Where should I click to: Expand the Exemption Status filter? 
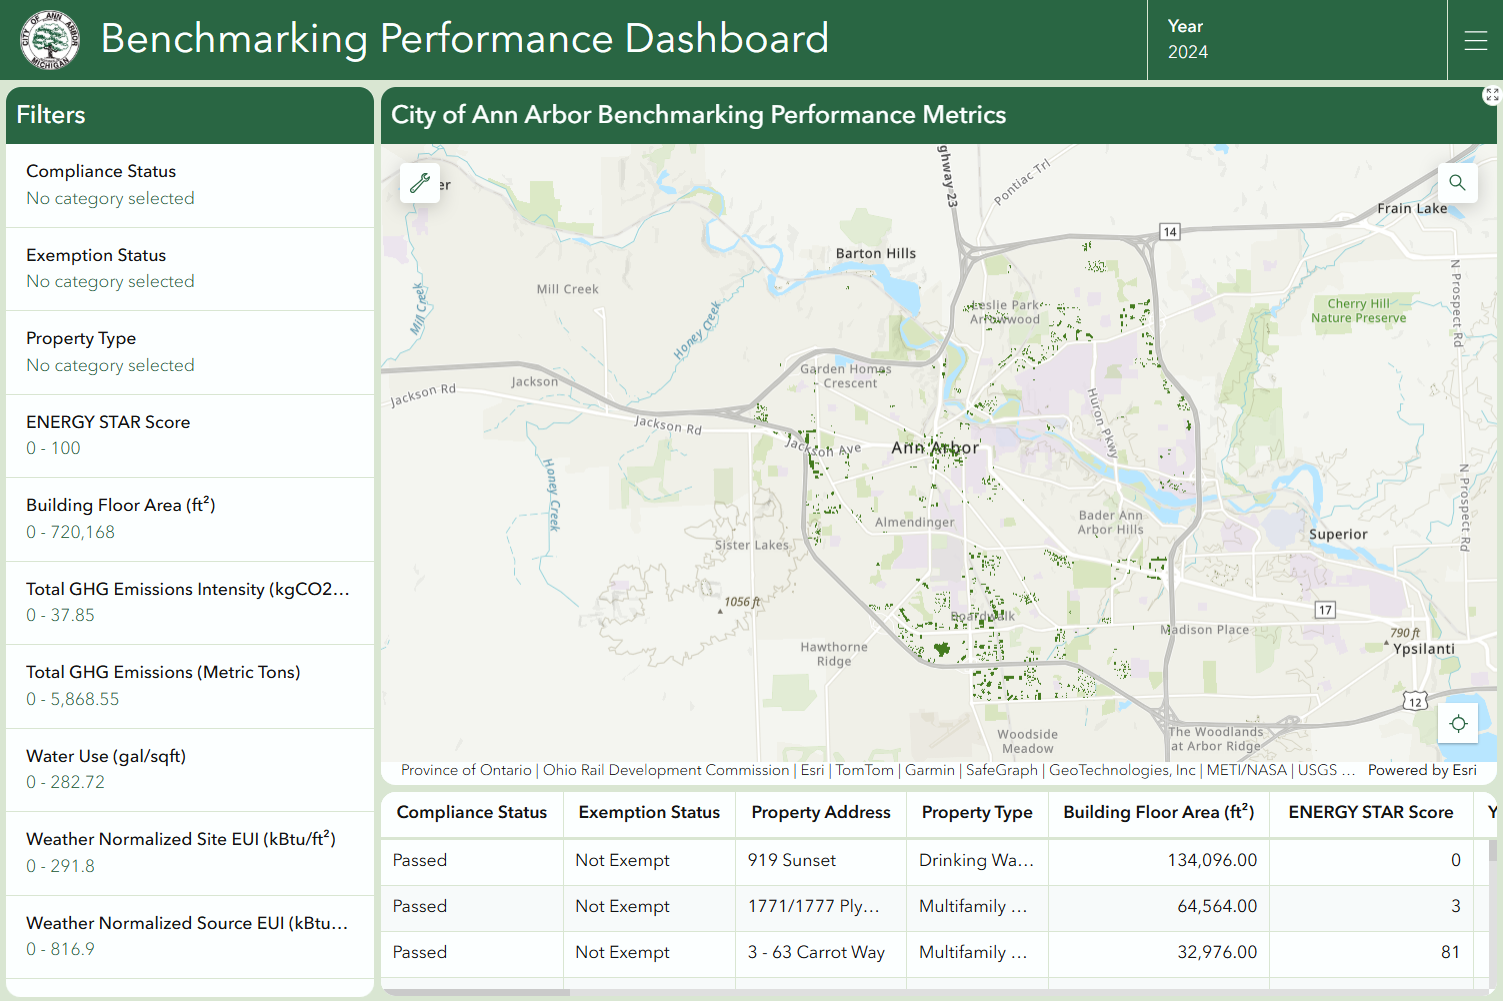[x=190, y=268]
